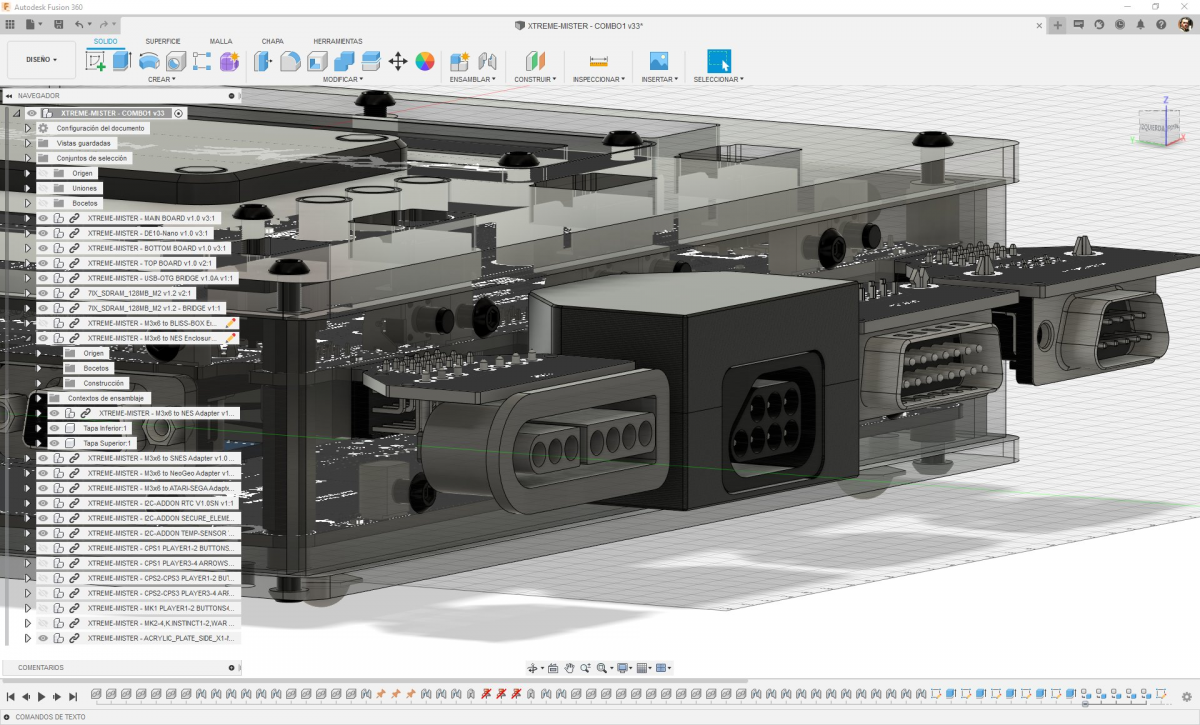Select the Combine tool
The width and height of the screenshot is (1200, 725).
click(344, 61)
